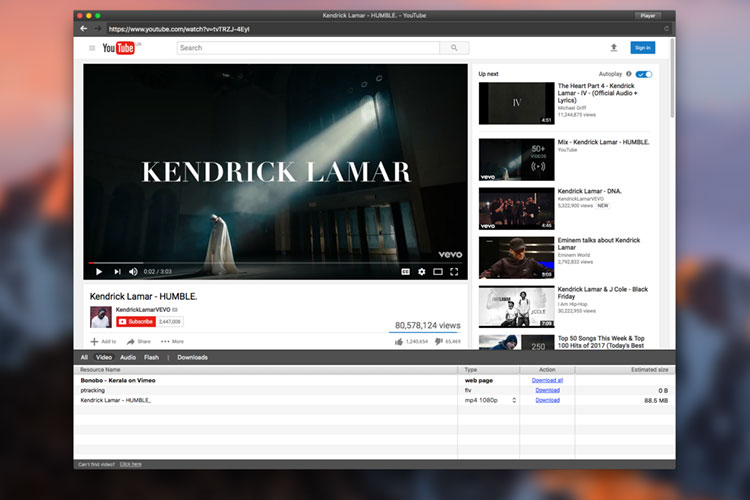This screenshot has height=500, width=750.
Task: Select the All filter tab
Action: click(x=84, y=357)
